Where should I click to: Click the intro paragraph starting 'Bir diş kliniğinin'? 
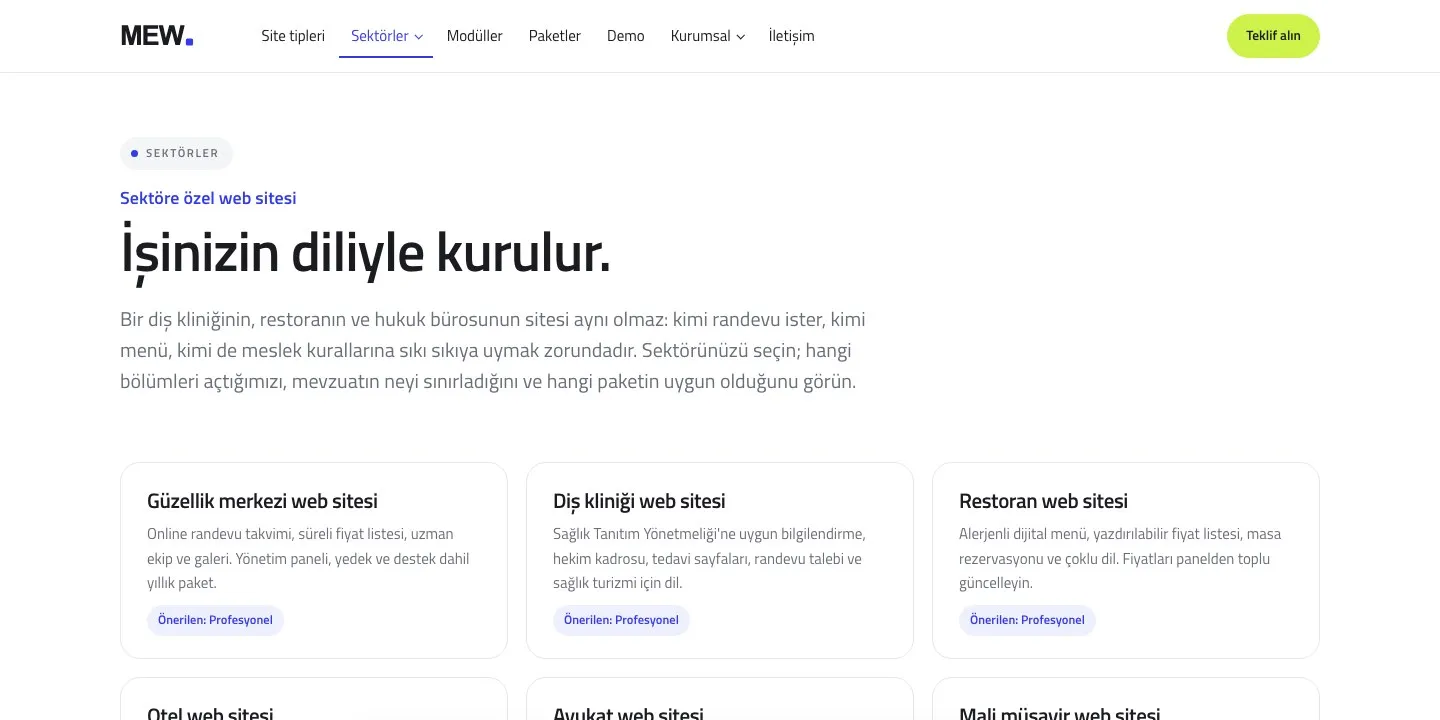[493, 351]
